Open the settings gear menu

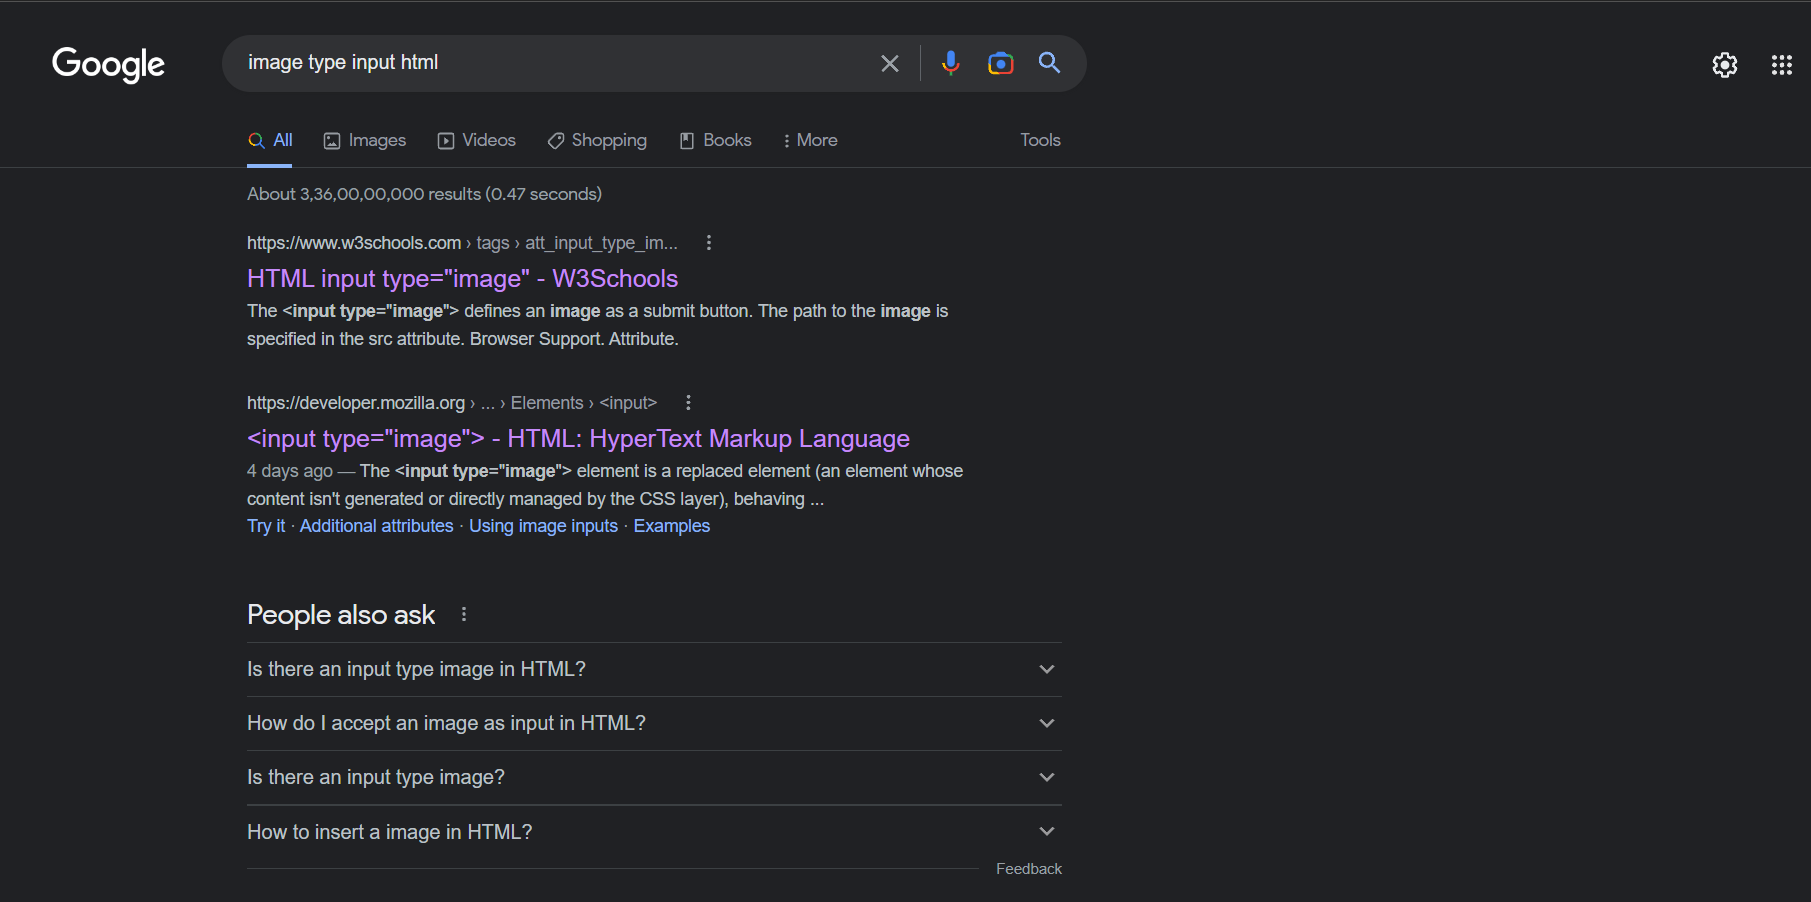pos(1724,65)
